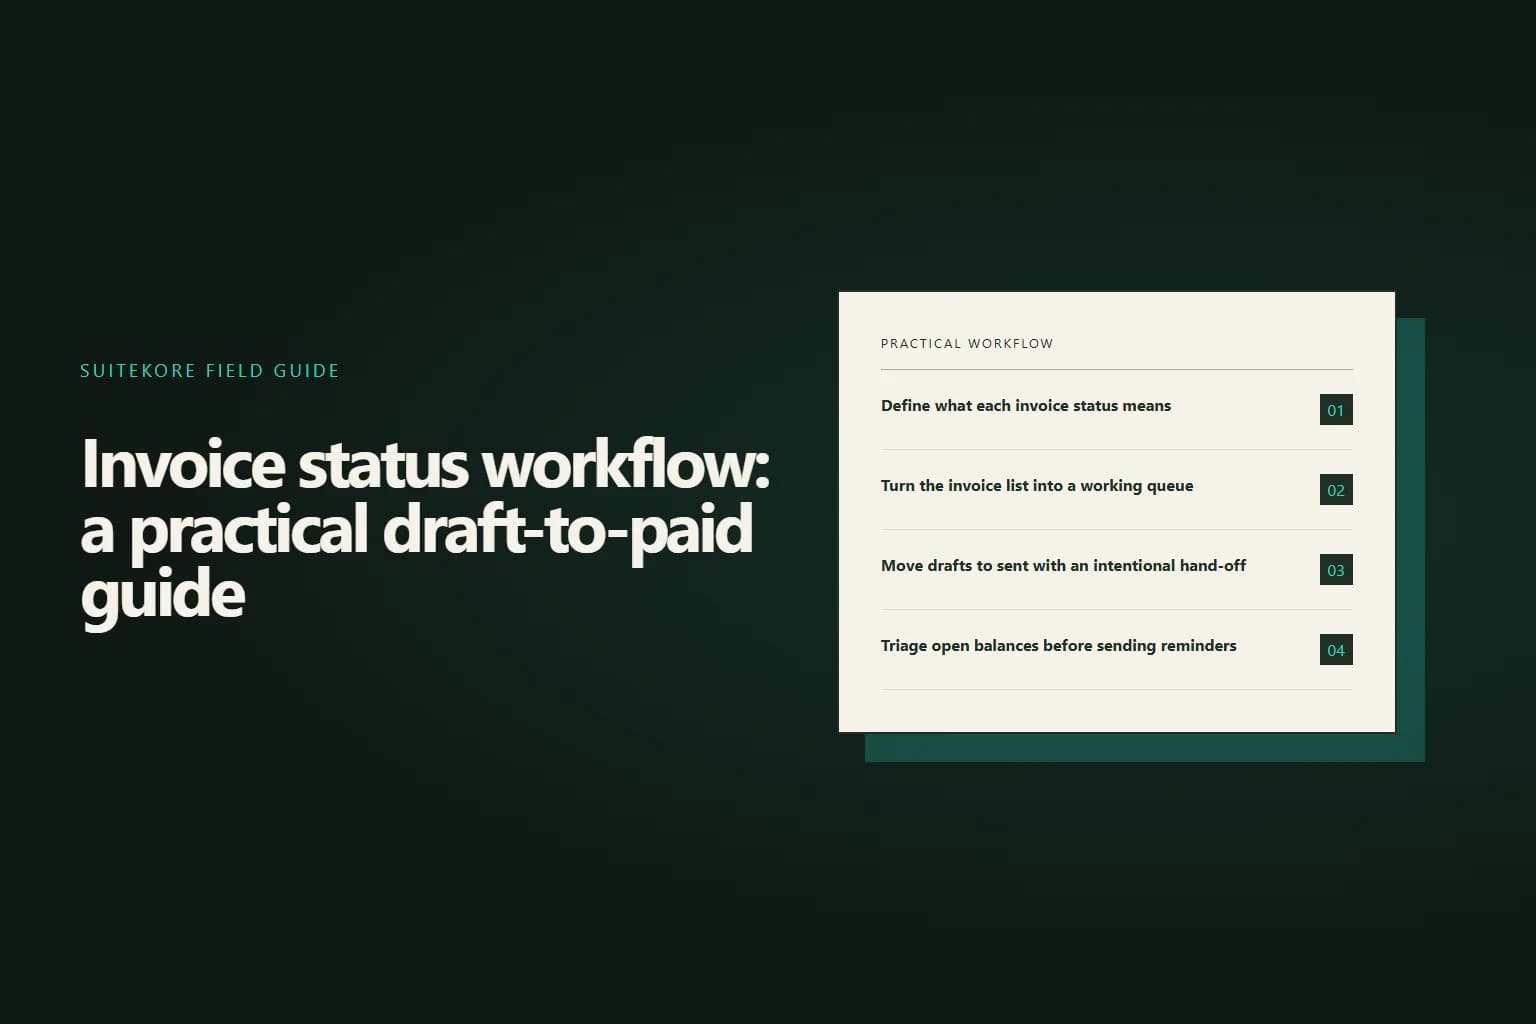The height and width of the screenshot is (1024, 1536).
Task: Click the empty cream area below item 04
Action: 1117,711
